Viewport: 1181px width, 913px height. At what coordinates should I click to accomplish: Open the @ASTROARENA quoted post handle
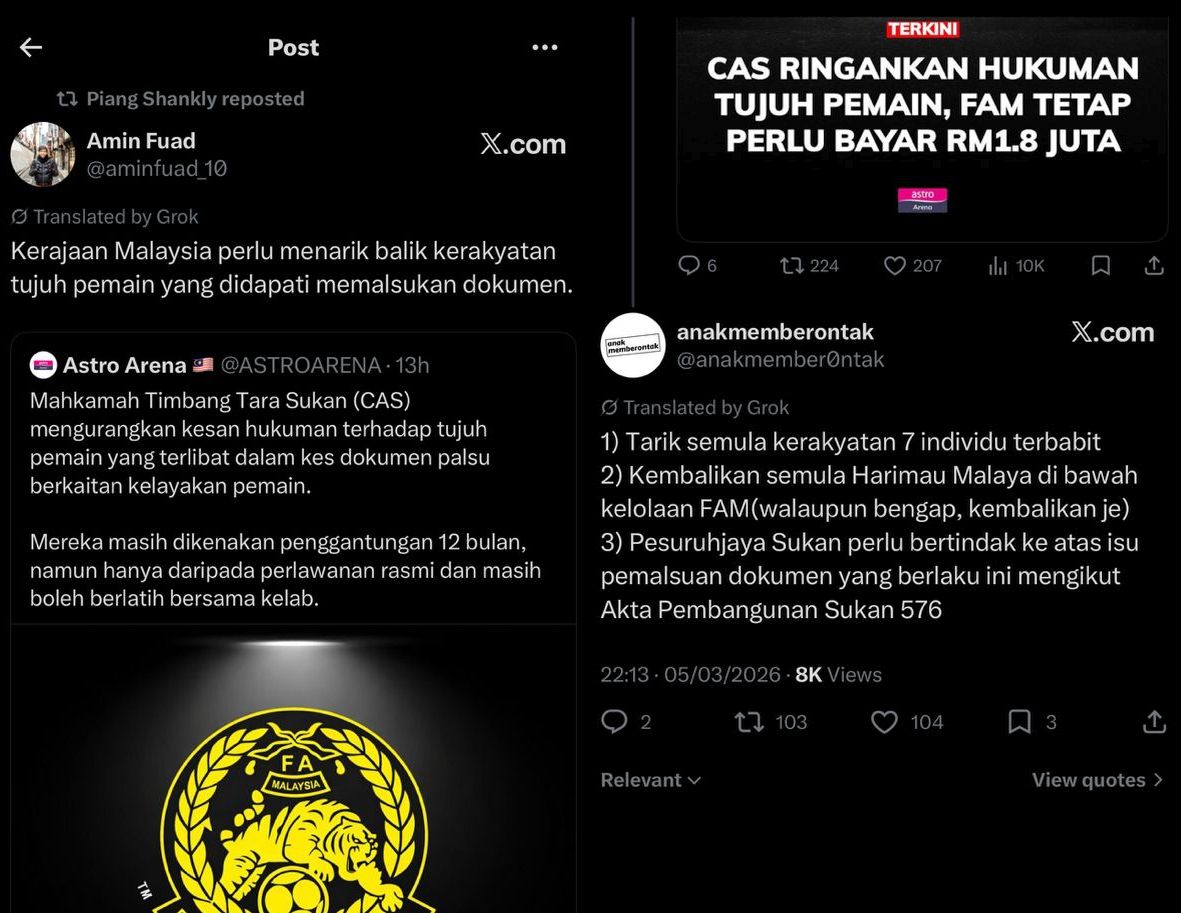pos(301,365)
